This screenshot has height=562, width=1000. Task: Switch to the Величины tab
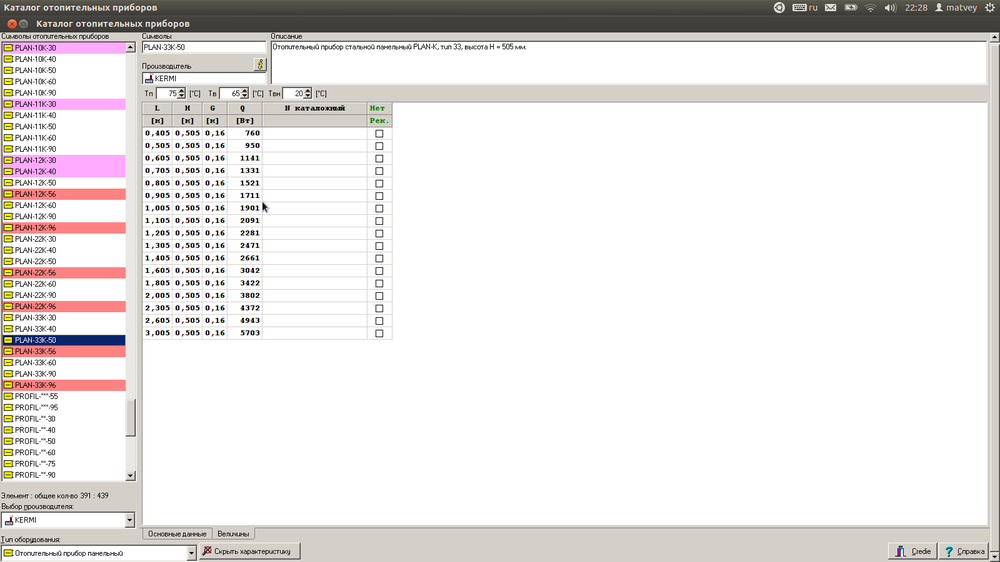(x=233, y=534)
